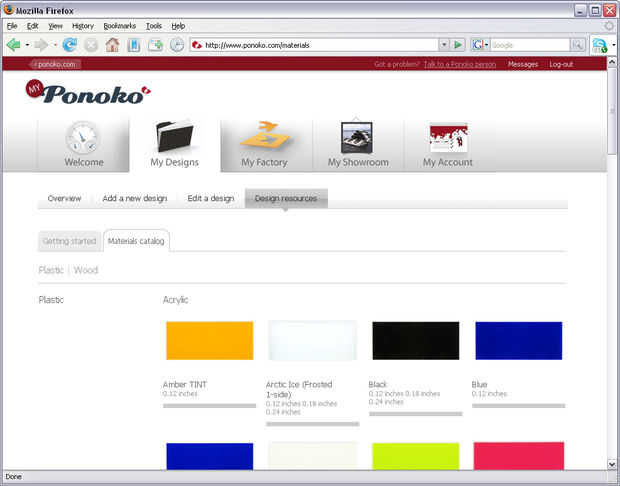Screen dimensions: 620x486
Task: Select the Amber TINT acrylic swatch
Action: click(210, 340)
